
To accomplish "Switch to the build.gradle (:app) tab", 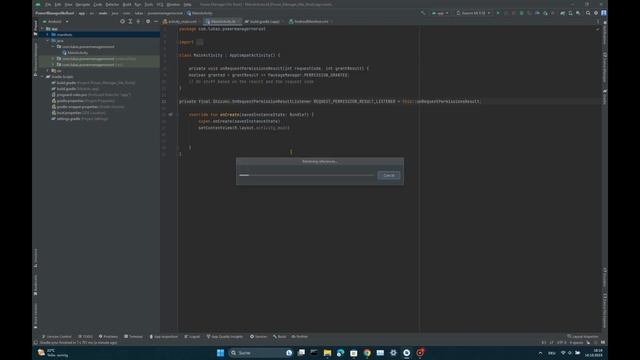I will click(x=263, y=21).
